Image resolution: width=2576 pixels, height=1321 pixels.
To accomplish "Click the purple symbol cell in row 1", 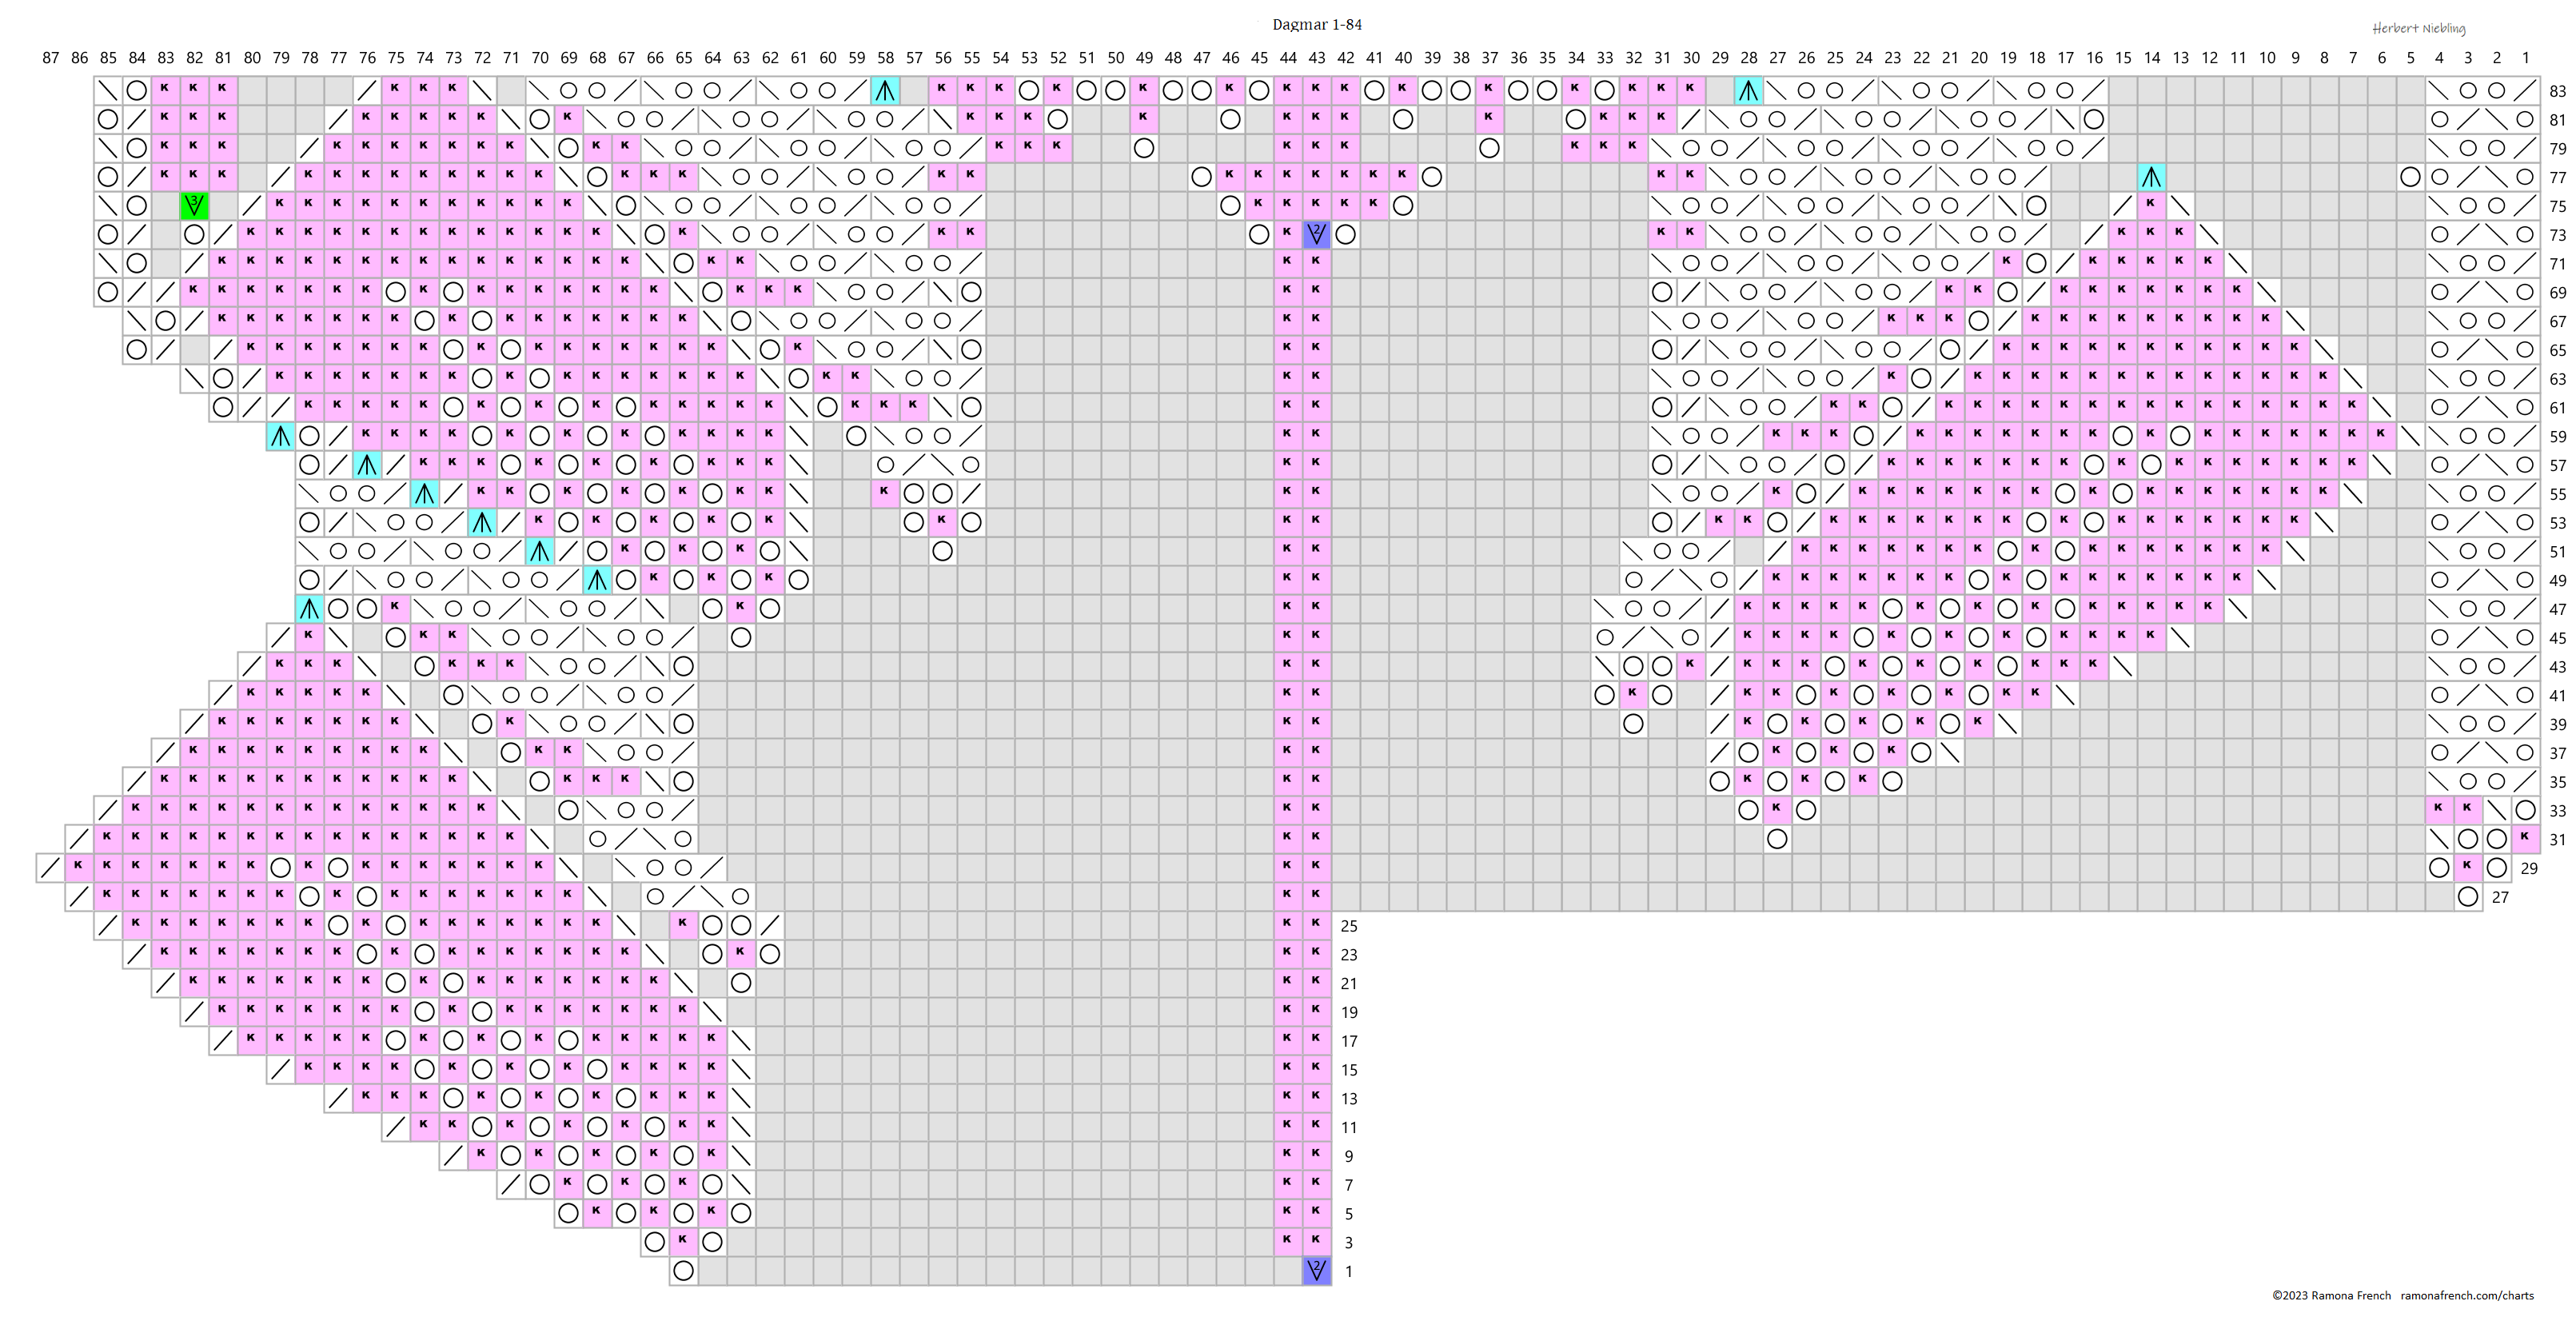I will [1317, 1271].
